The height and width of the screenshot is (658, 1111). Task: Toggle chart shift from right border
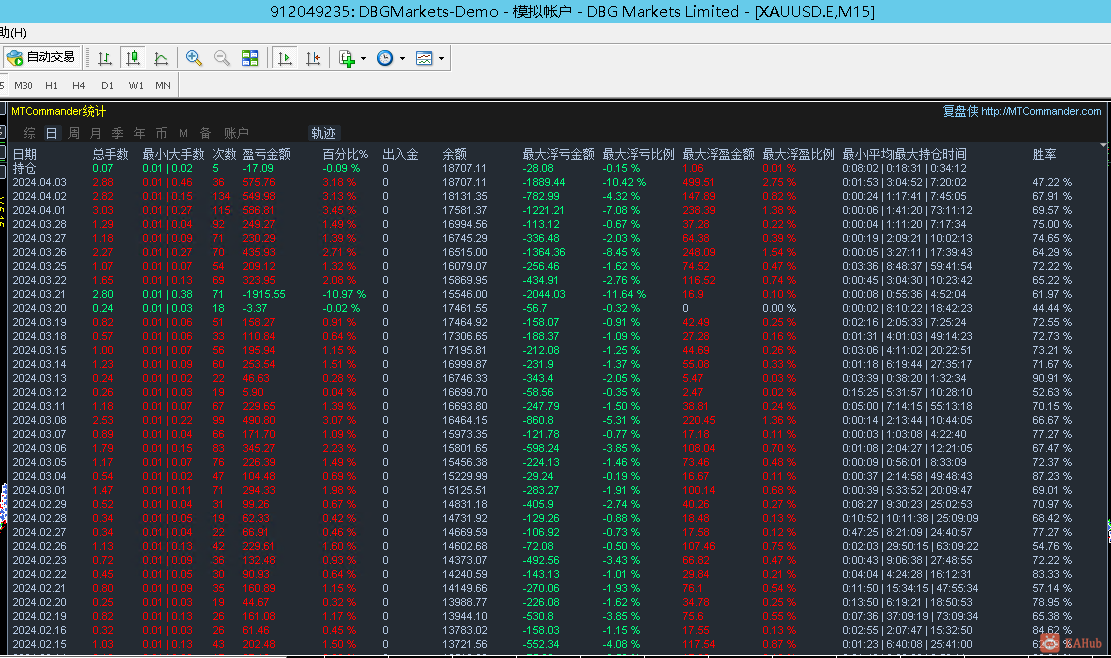tap(313, 58)
